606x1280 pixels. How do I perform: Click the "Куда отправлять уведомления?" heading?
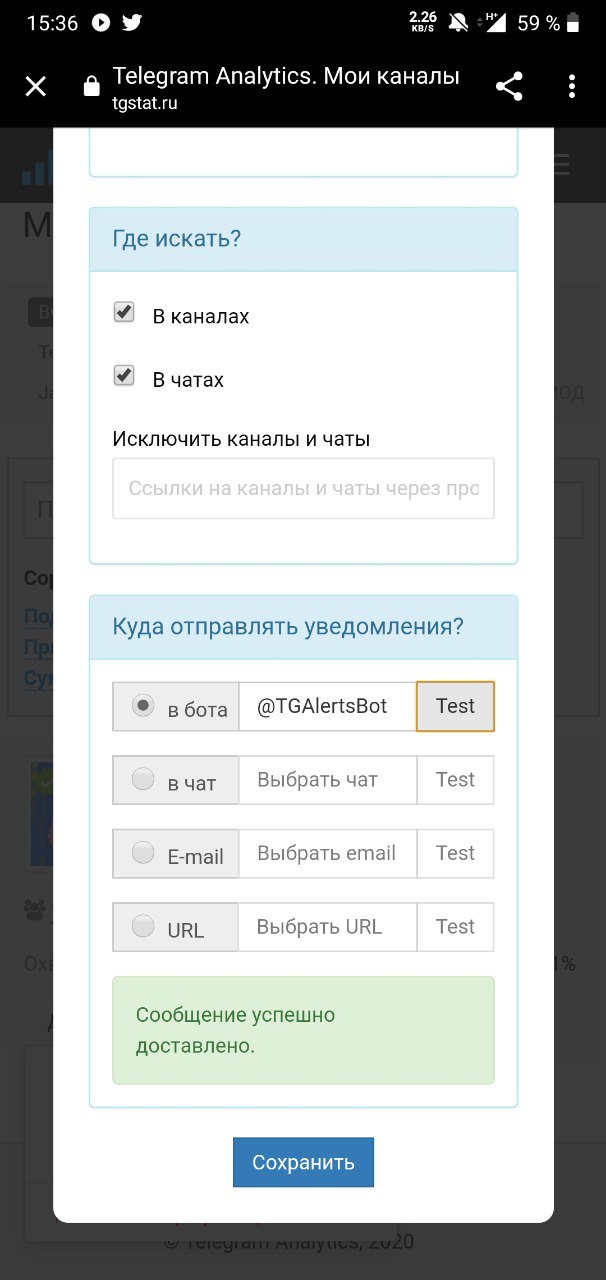coord(288,627)
